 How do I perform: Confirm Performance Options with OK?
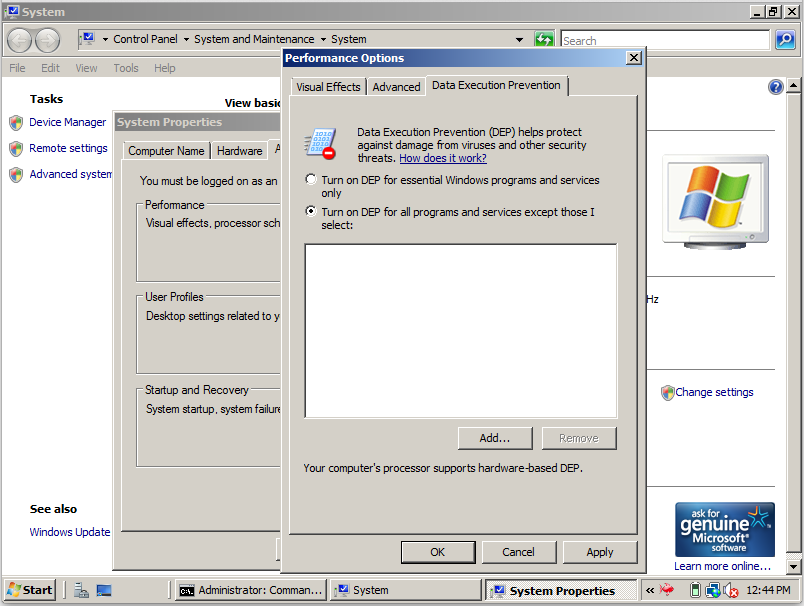[438, 552]
